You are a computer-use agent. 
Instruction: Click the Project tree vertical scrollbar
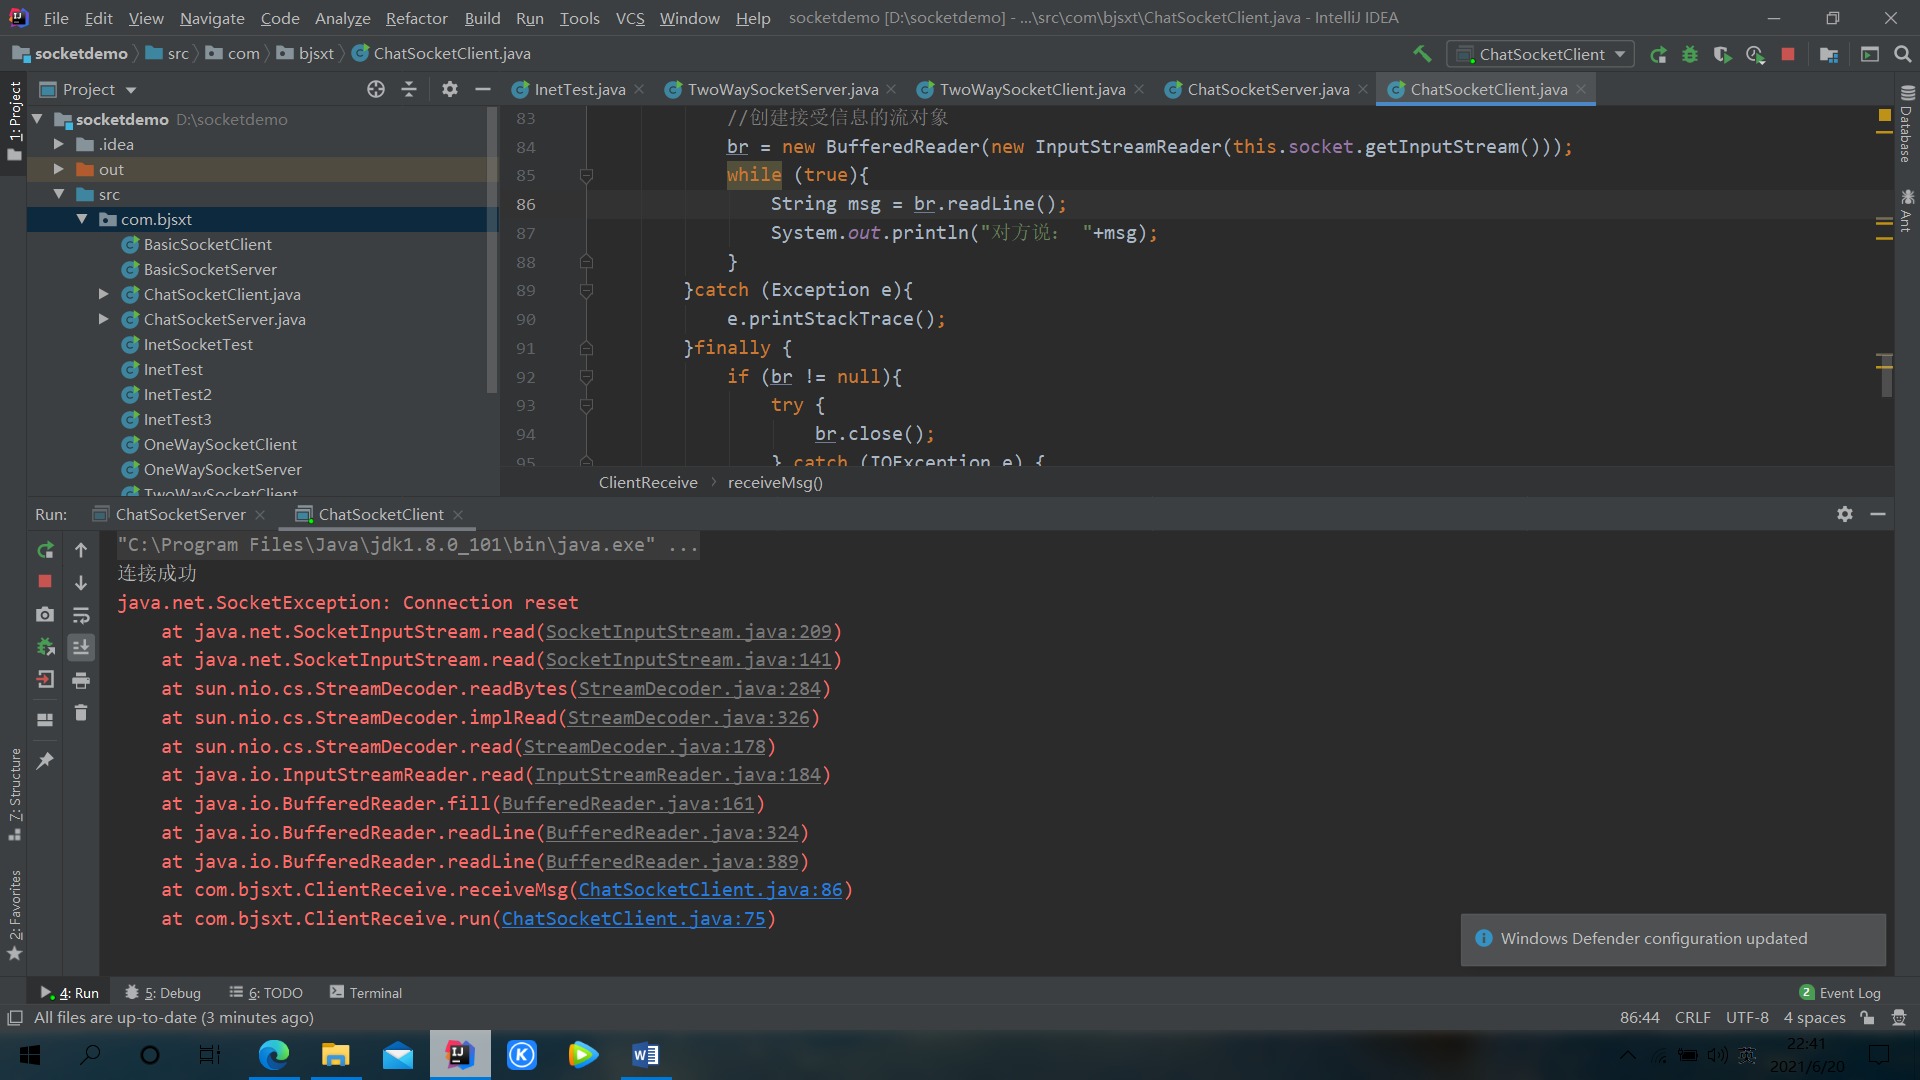[x=491, y=250]
